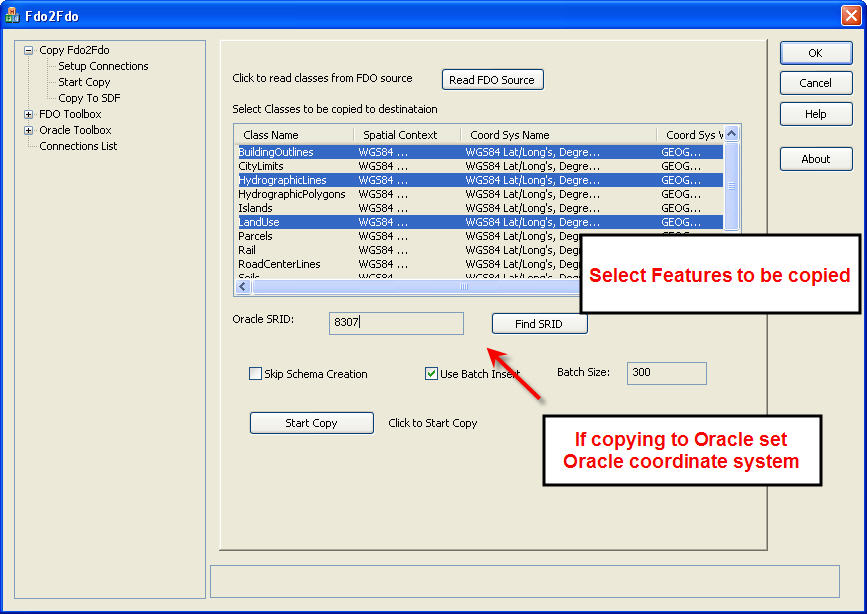The height and width of the screenshot is (614, 867).
Task: Collapse the Copy Fdo2Fdo tree node
Action: (x=28, y=50)
